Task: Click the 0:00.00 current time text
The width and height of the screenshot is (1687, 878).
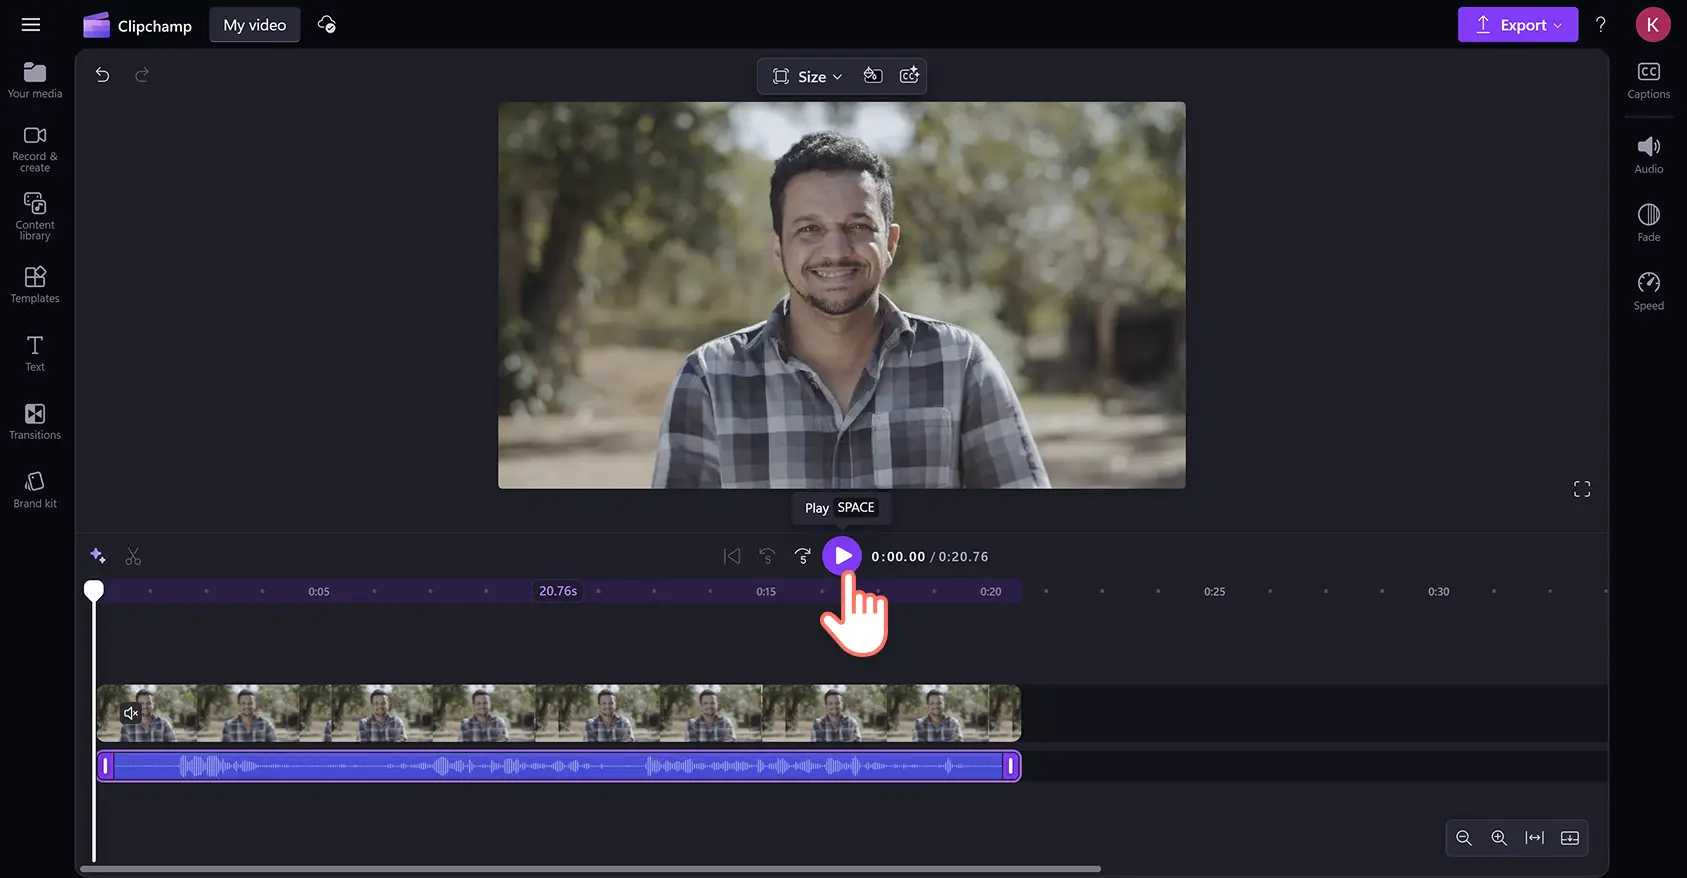Action: 898,557
